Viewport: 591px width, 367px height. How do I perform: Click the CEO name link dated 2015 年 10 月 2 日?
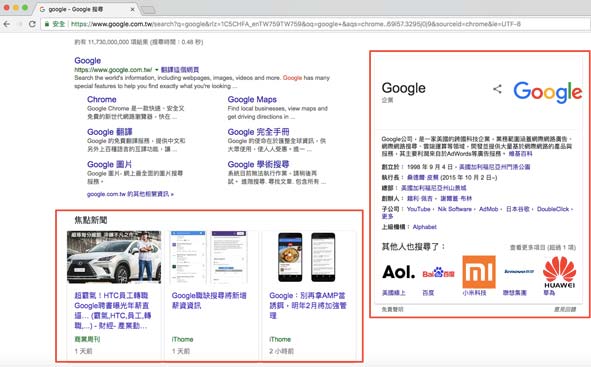point(423,177)
